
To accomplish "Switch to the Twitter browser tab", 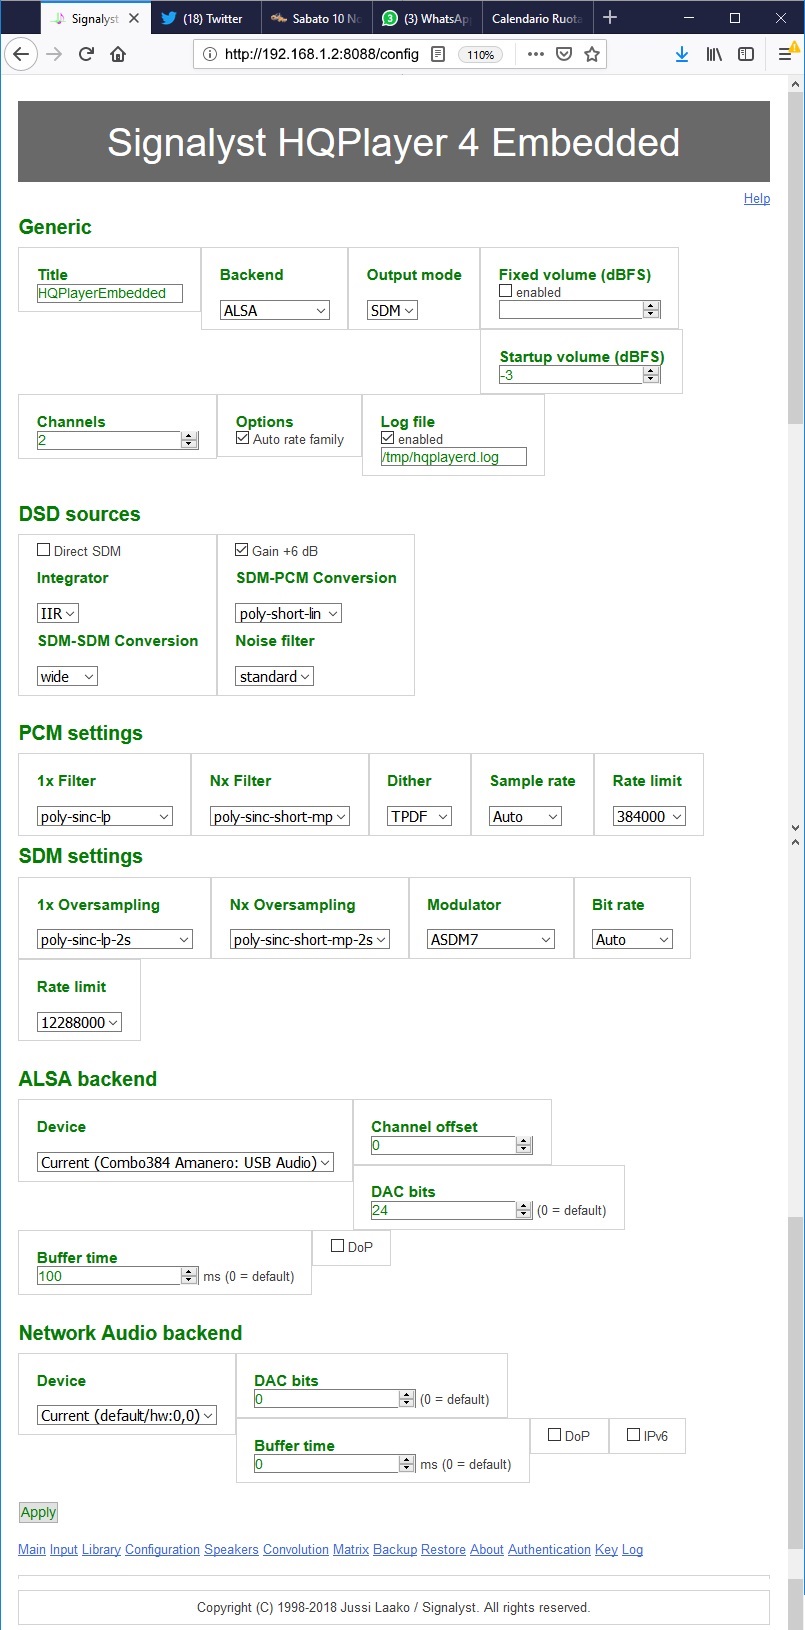I will [206, 18].
